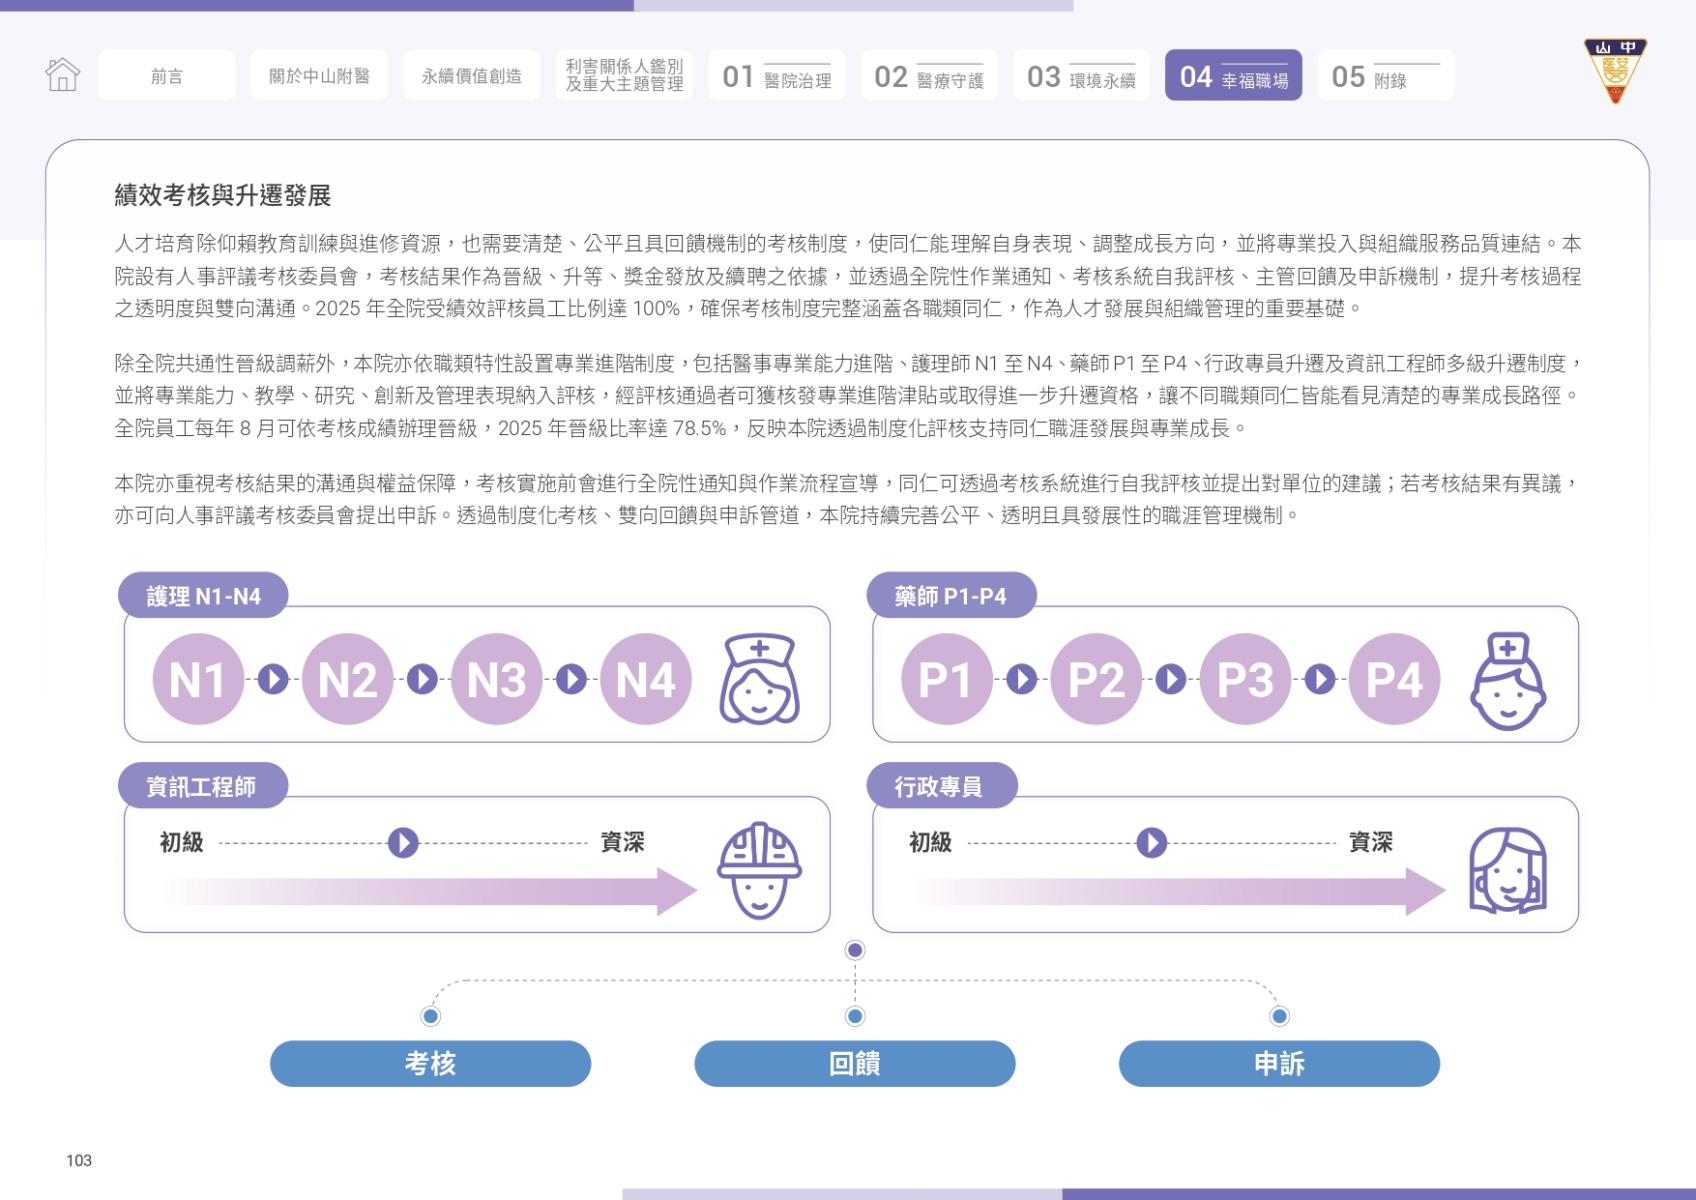Viewport: 1696px width, 1200px height.
Task: Click the gradient arrow in 行政專員 card
Action: [1179, 891]
